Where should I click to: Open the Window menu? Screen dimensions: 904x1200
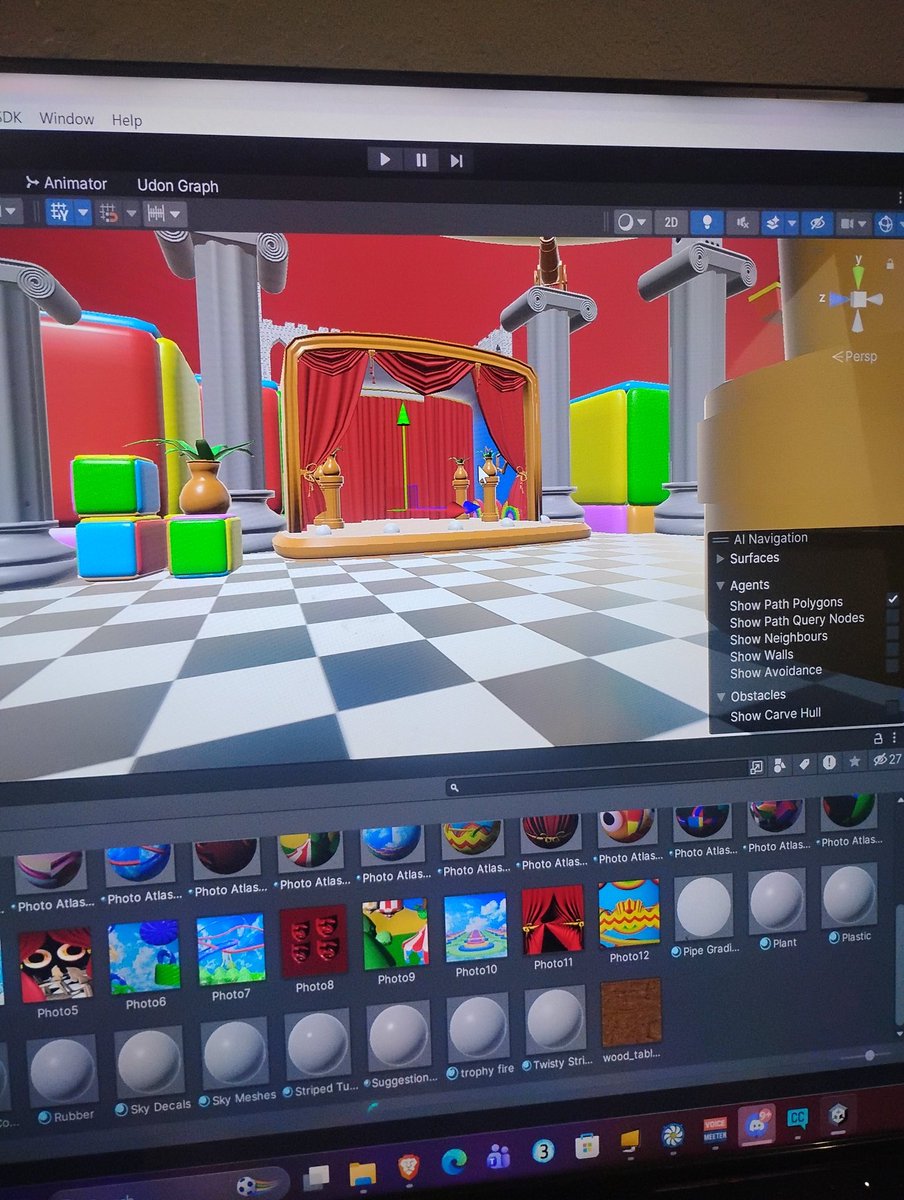pyautogui.click(x=67, y=118)
